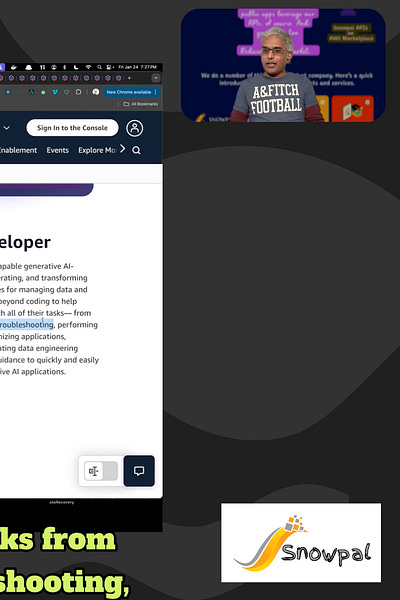Open the Events navigation item
The image size is (400, 600).
point(57,150)
